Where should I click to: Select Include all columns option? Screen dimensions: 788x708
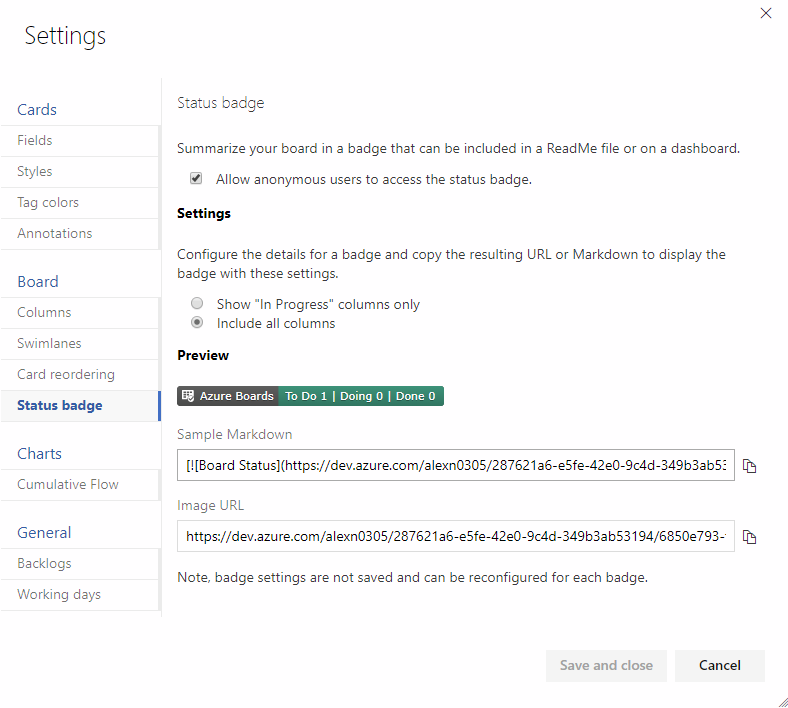click(x=197, y=323)
